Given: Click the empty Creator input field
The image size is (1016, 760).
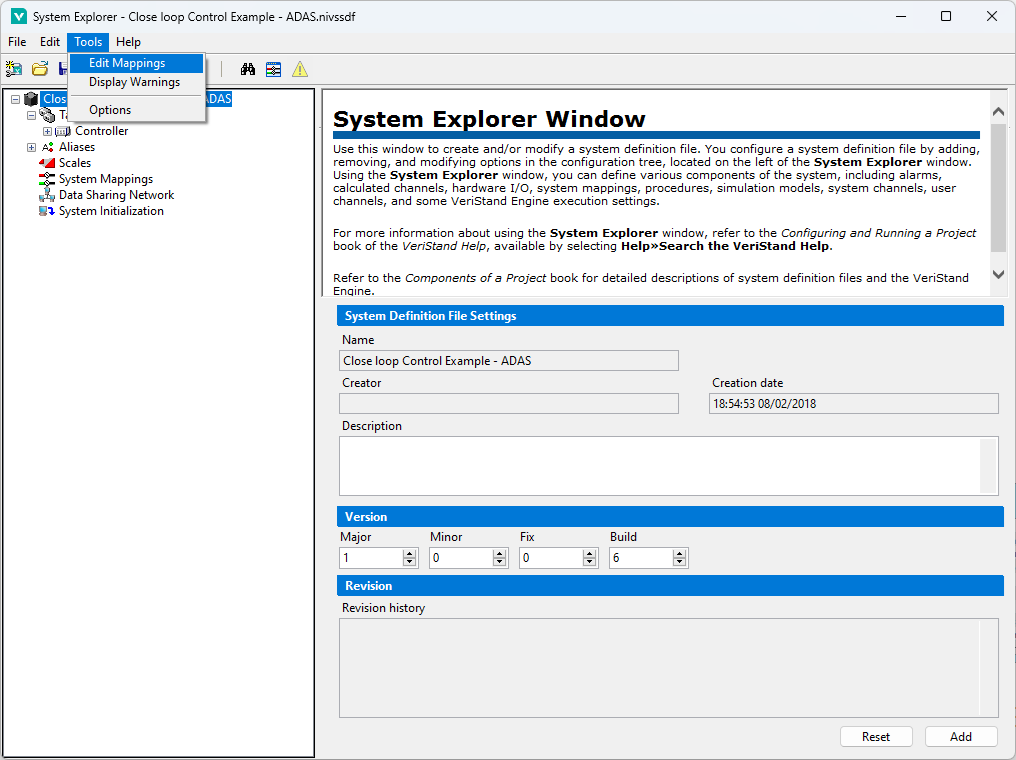Looking at the screenshot, I should pos(509,404).
